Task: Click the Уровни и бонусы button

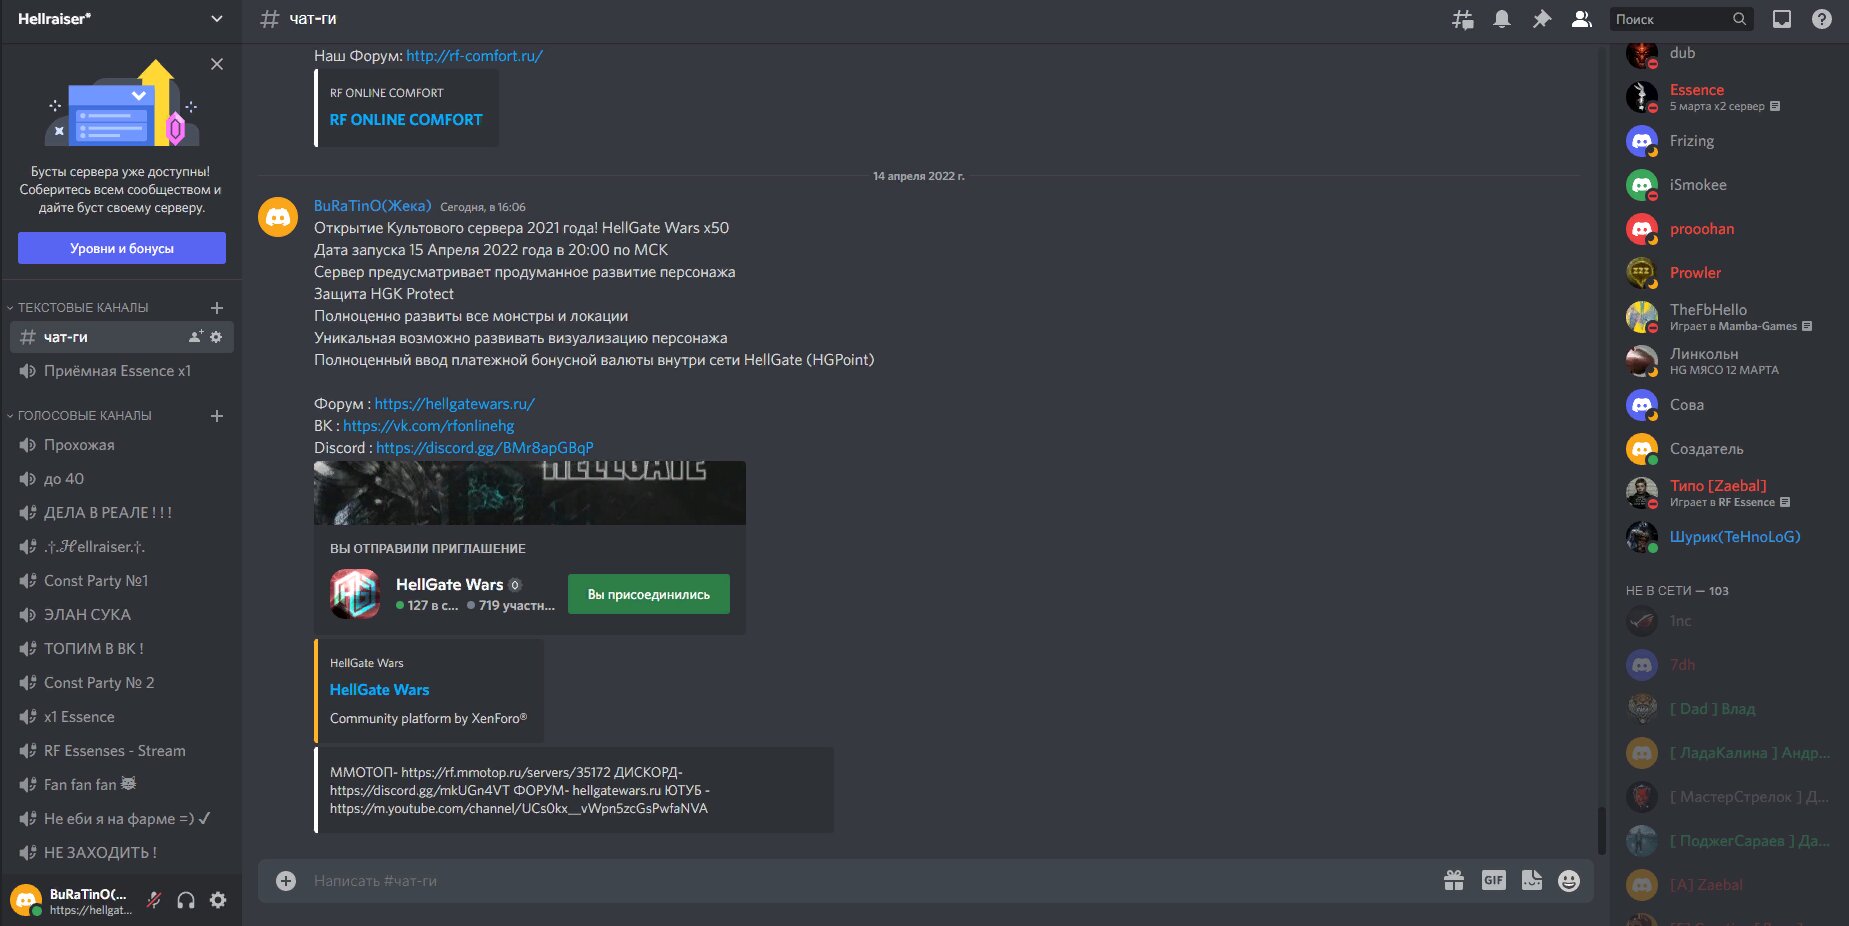Action: [x=122, y=248]
